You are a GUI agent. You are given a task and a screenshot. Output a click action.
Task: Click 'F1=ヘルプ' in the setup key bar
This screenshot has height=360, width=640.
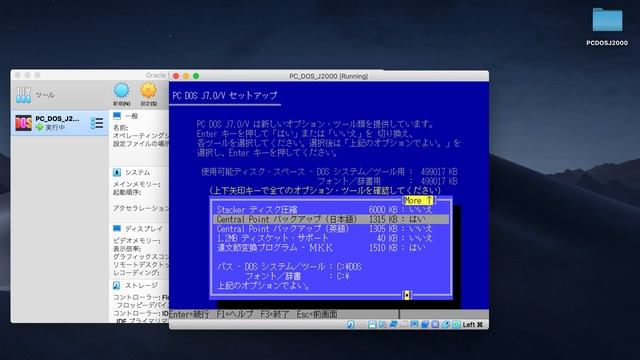234,314
